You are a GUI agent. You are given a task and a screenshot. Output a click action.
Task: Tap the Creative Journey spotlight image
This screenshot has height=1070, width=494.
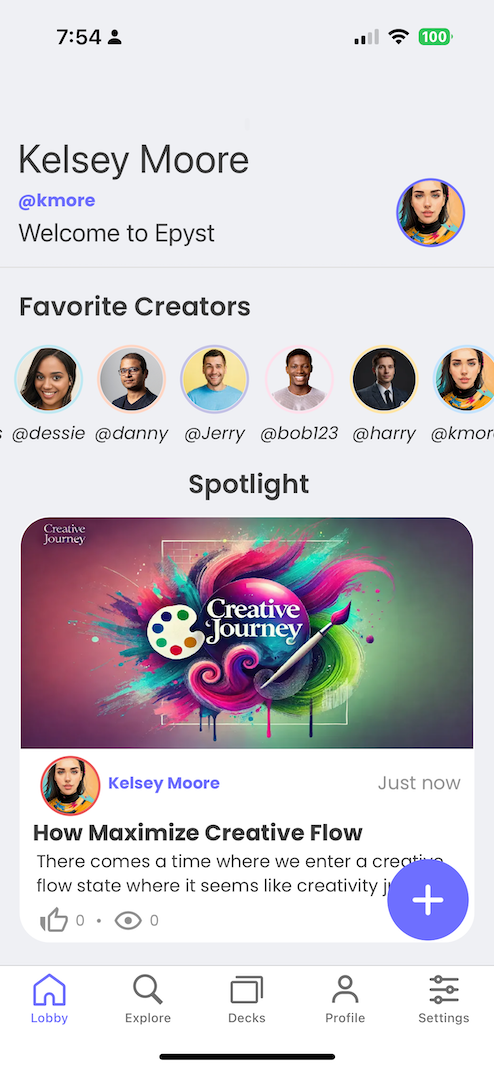click(247, 633)
